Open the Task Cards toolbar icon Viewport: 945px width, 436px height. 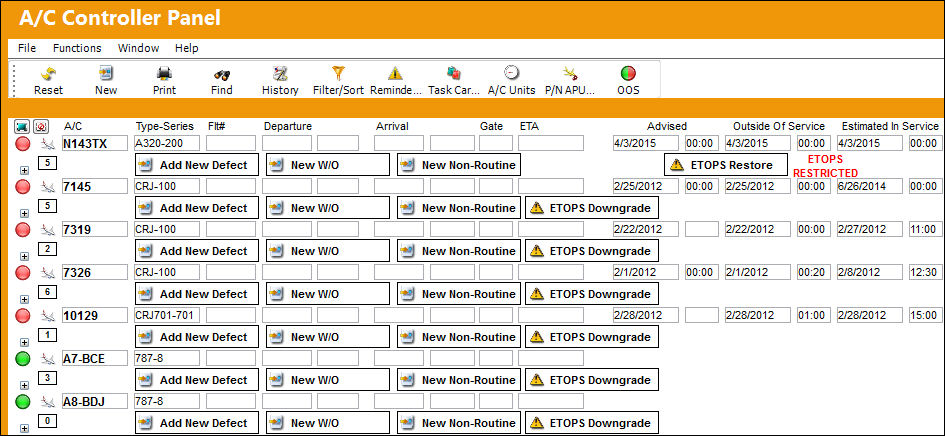click(453, 74)
